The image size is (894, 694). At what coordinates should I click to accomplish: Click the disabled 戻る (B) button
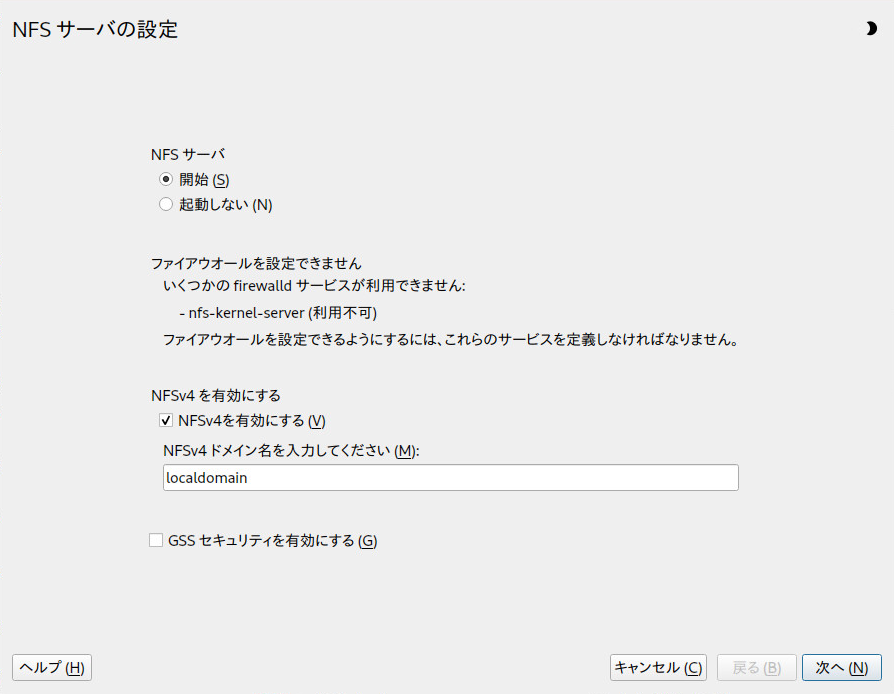coord(757,667)
